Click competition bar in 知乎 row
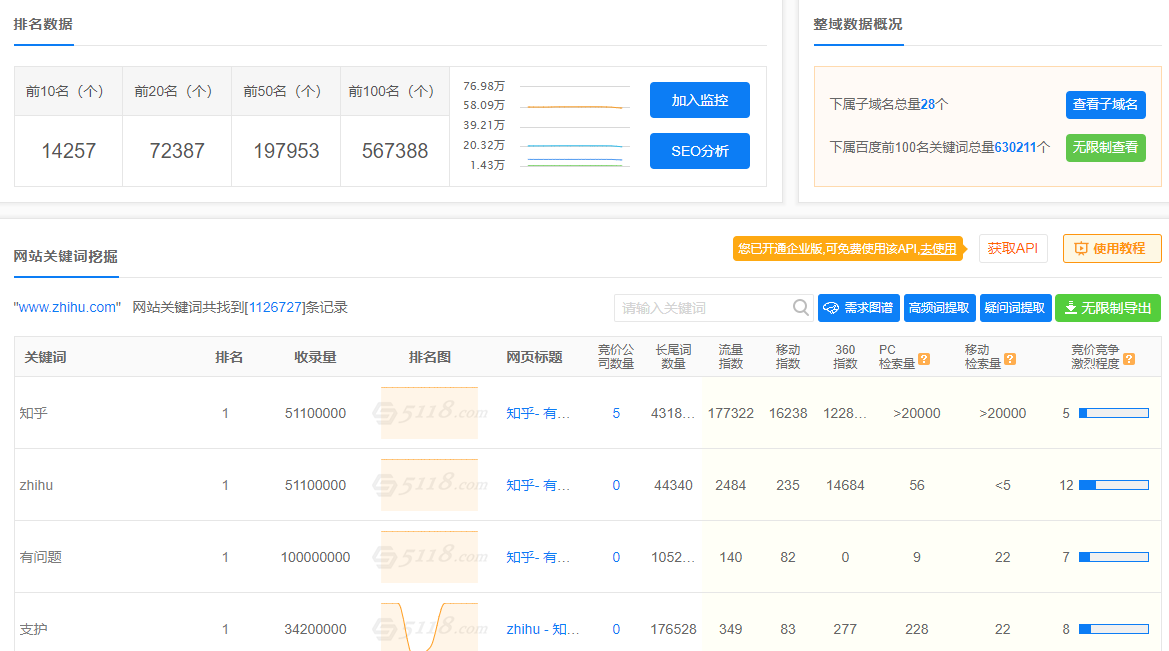1169x651 pixels. coord(1114,413)
